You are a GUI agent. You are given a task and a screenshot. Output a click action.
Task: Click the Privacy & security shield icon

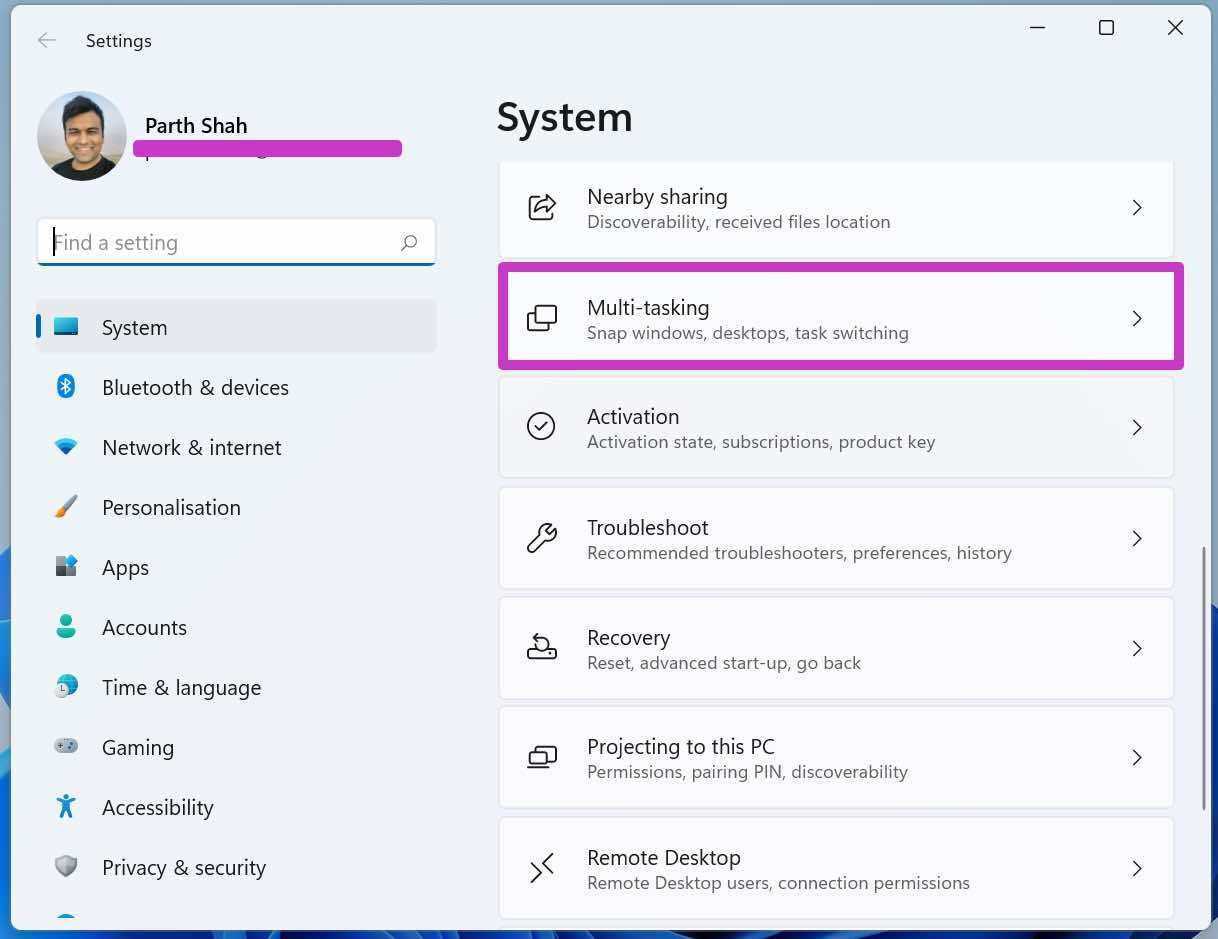click(66, 866)
